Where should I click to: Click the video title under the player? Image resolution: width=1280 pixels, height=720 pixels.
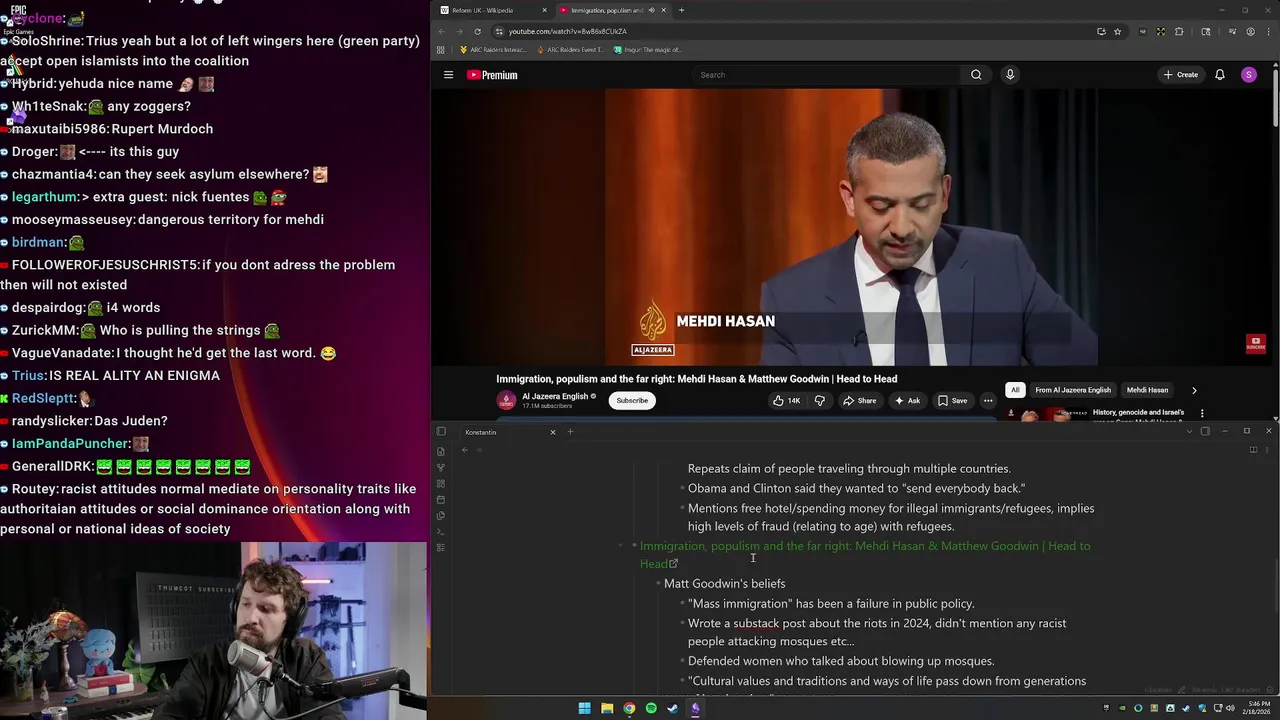696,379
